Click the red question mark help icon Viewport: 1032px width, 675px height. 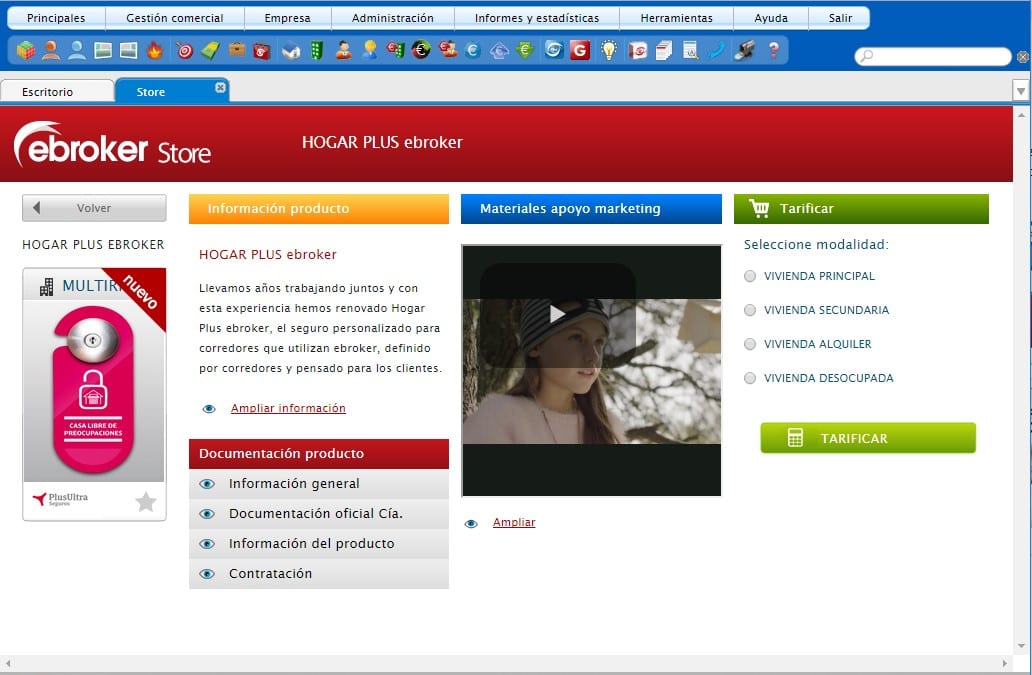774,51
